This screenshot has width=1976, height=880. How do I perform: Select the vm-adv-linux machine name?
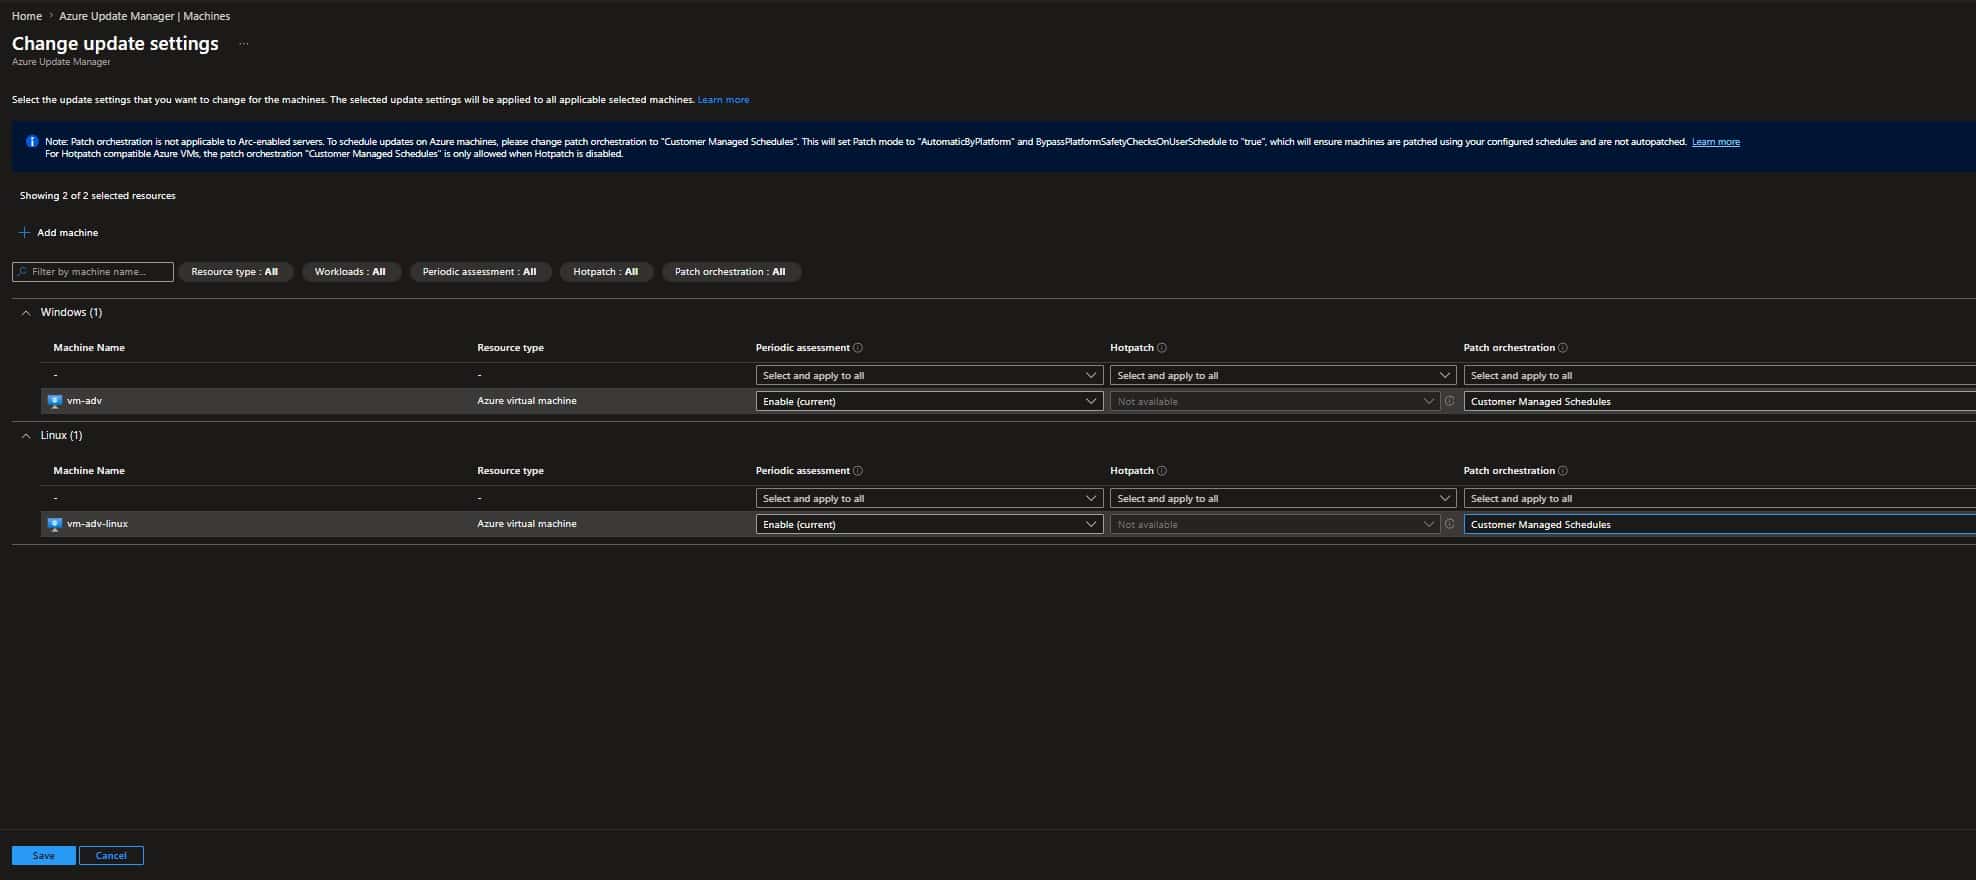click(x=98, y=524)
